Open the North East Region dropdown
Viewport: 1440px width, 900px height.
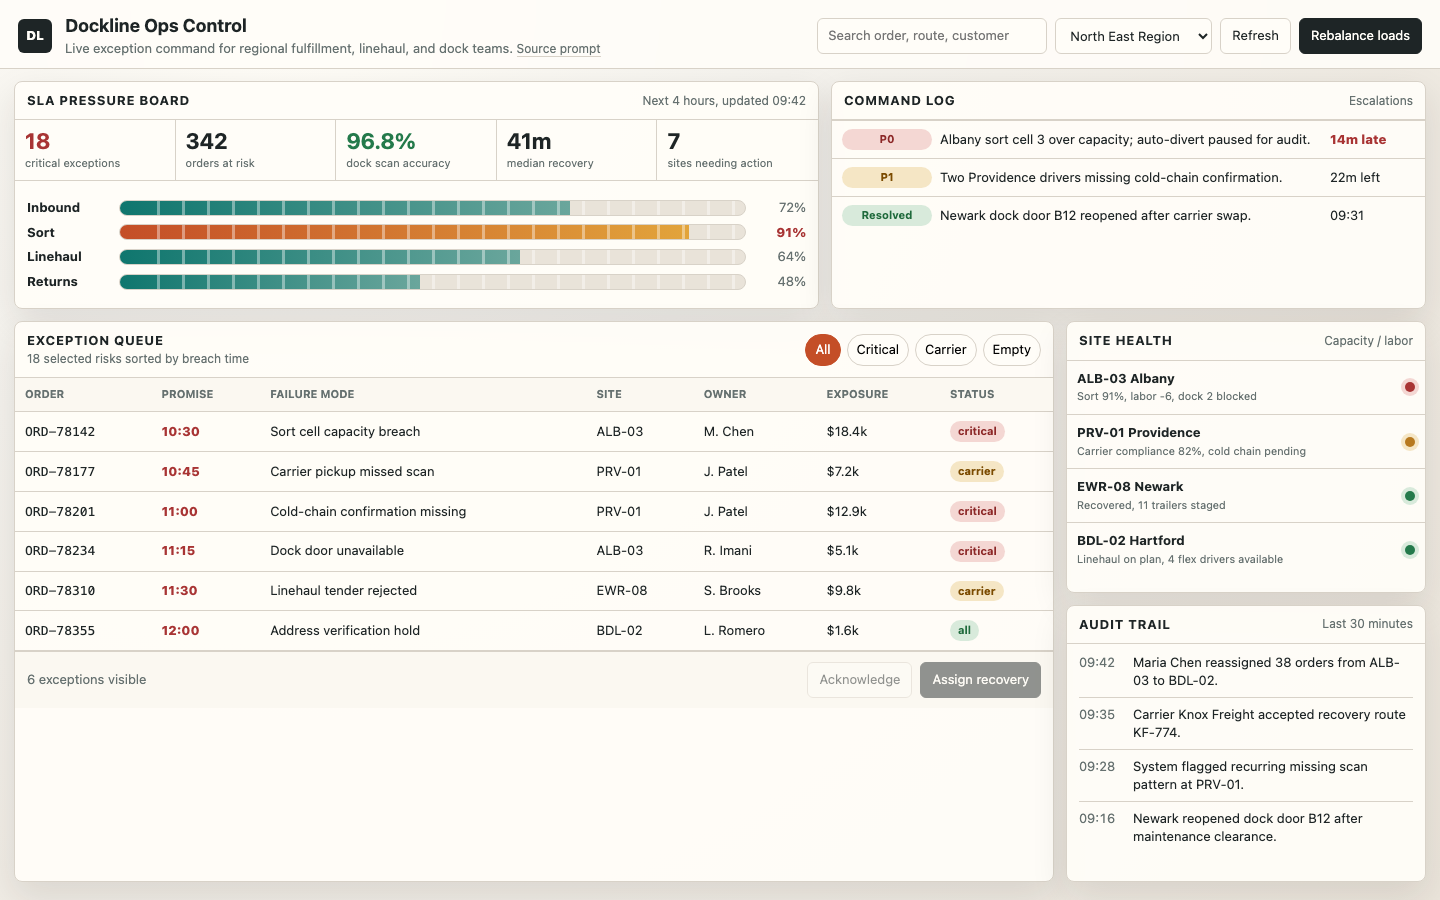pyautogui.click(x=1133, y=36)
